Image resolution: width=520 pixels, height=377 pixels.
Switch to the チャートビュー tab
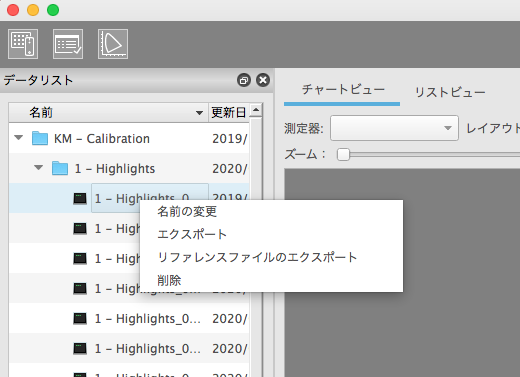pos(343,89)
